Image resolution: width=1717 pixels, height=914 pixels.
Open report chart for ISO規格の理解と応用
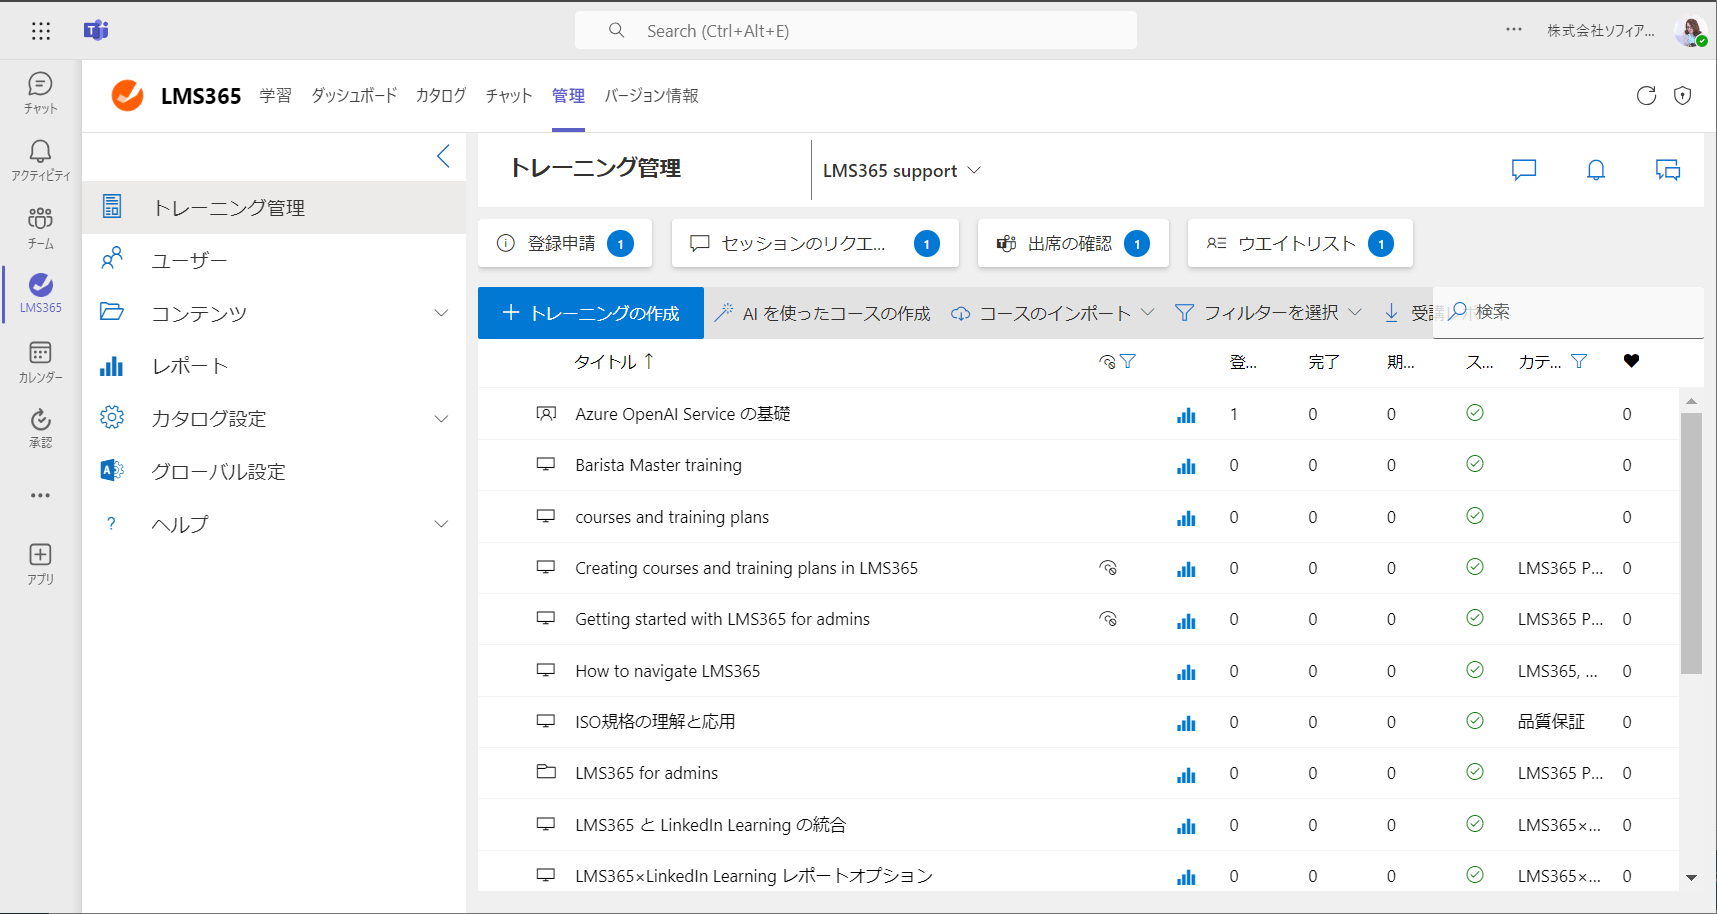tap(1186, 723)
